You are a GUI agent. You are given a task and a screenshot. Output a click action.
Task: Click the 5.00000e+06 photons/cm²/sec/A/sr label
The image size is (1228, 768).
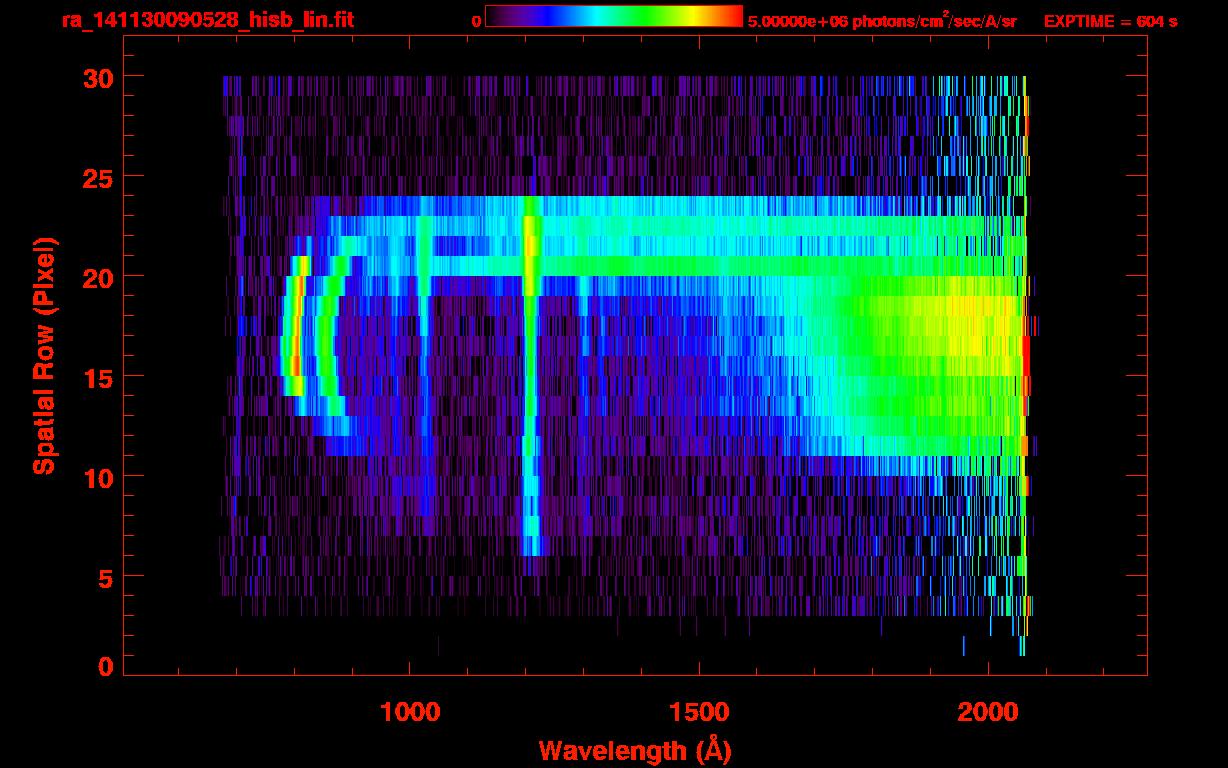tap(882, 21)
